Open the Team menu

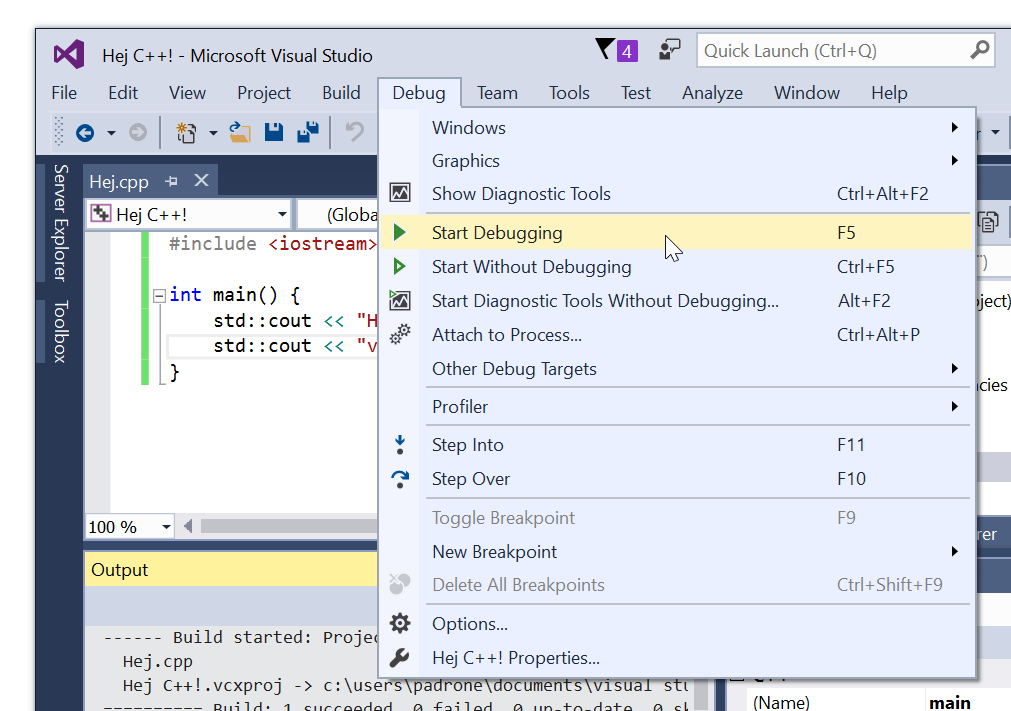point(497,93)
